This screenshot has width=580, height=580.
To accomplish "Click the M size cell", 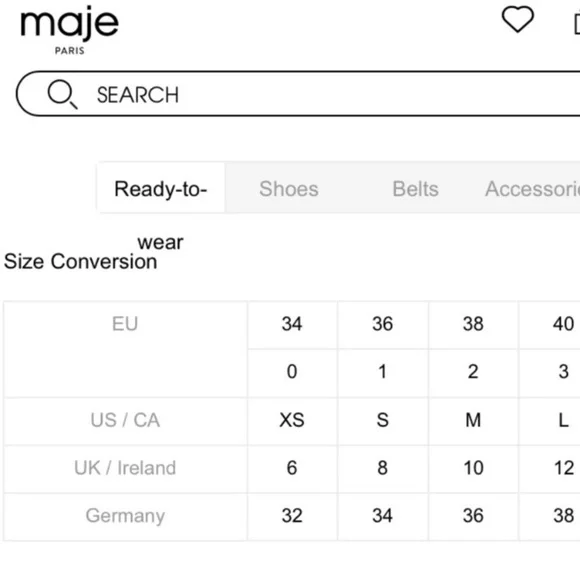I will [x=473, y=420].
